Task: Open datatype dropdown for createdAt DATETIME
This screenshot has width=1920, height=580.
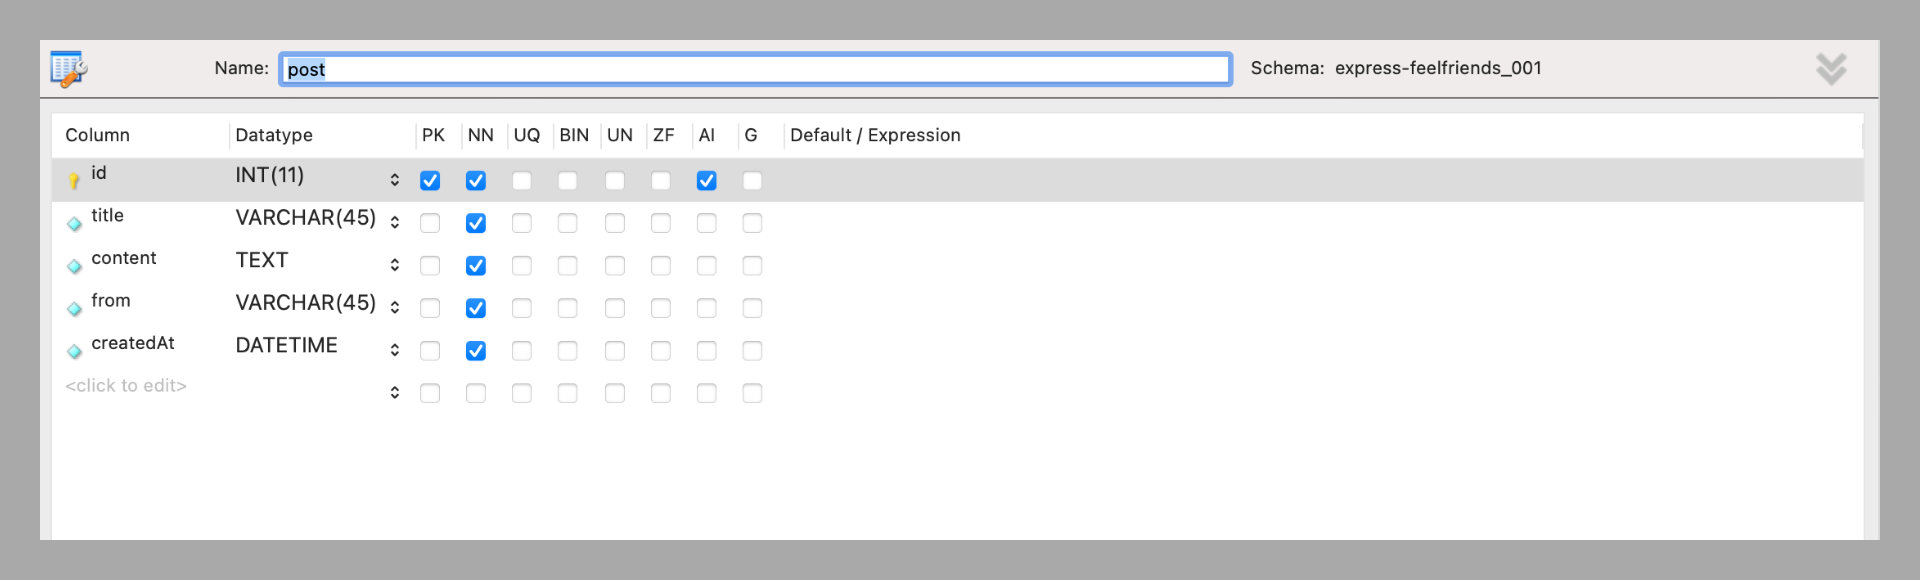Action: coord(395,350)
